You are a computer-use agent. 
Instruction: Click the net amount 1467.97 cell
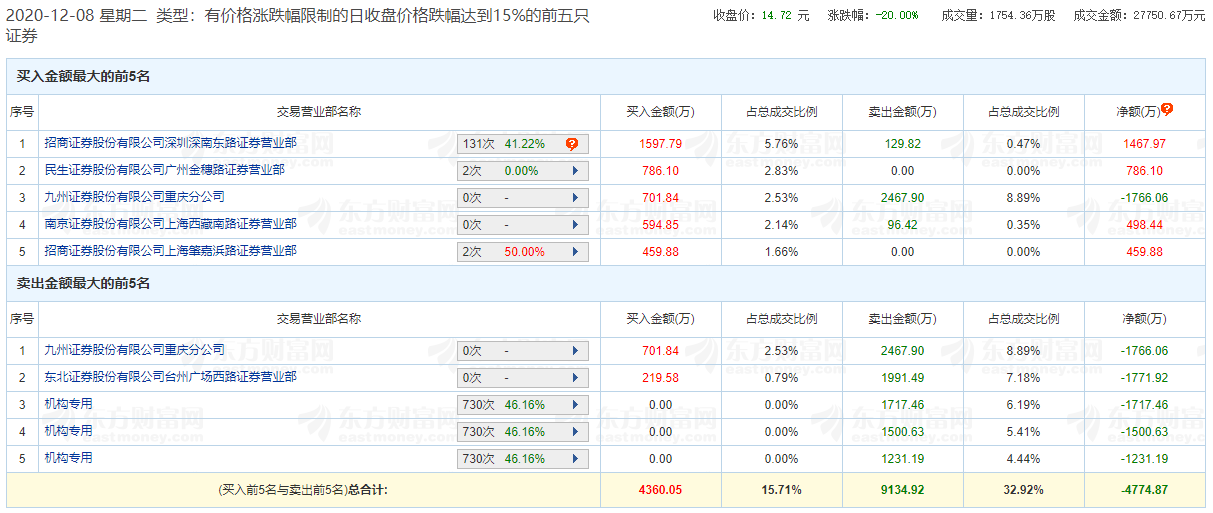(1146, 144)
